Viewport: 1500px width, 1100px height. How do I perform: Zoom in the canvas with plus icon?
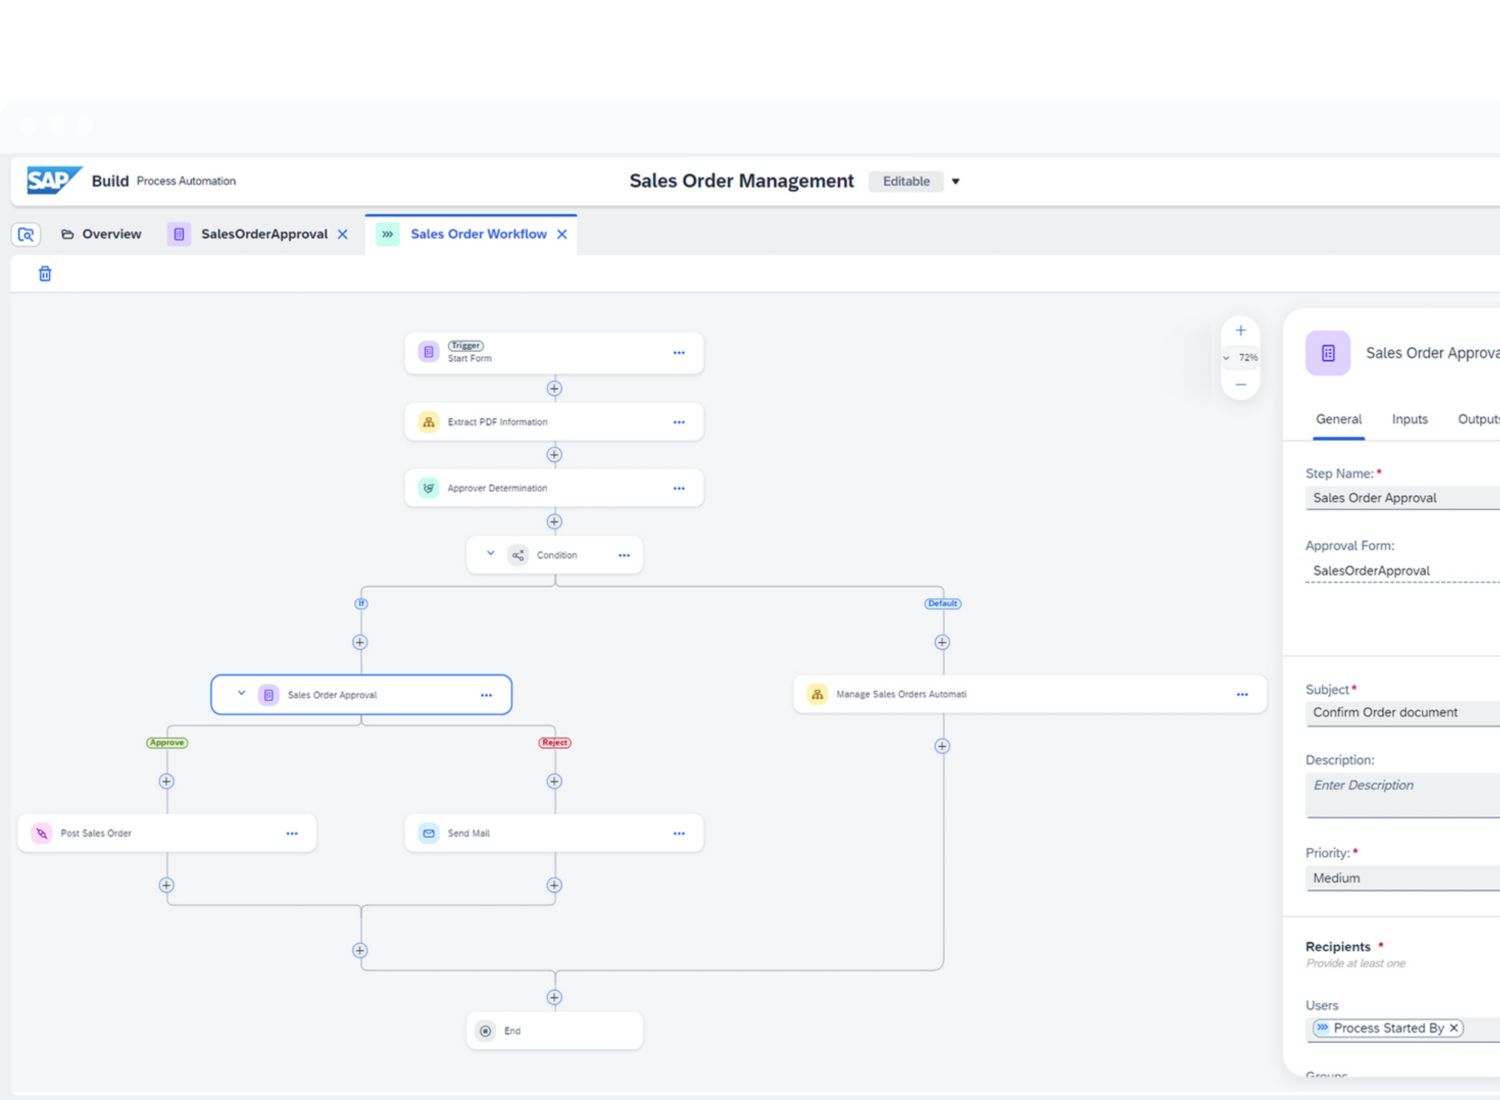click(1240, 331)
